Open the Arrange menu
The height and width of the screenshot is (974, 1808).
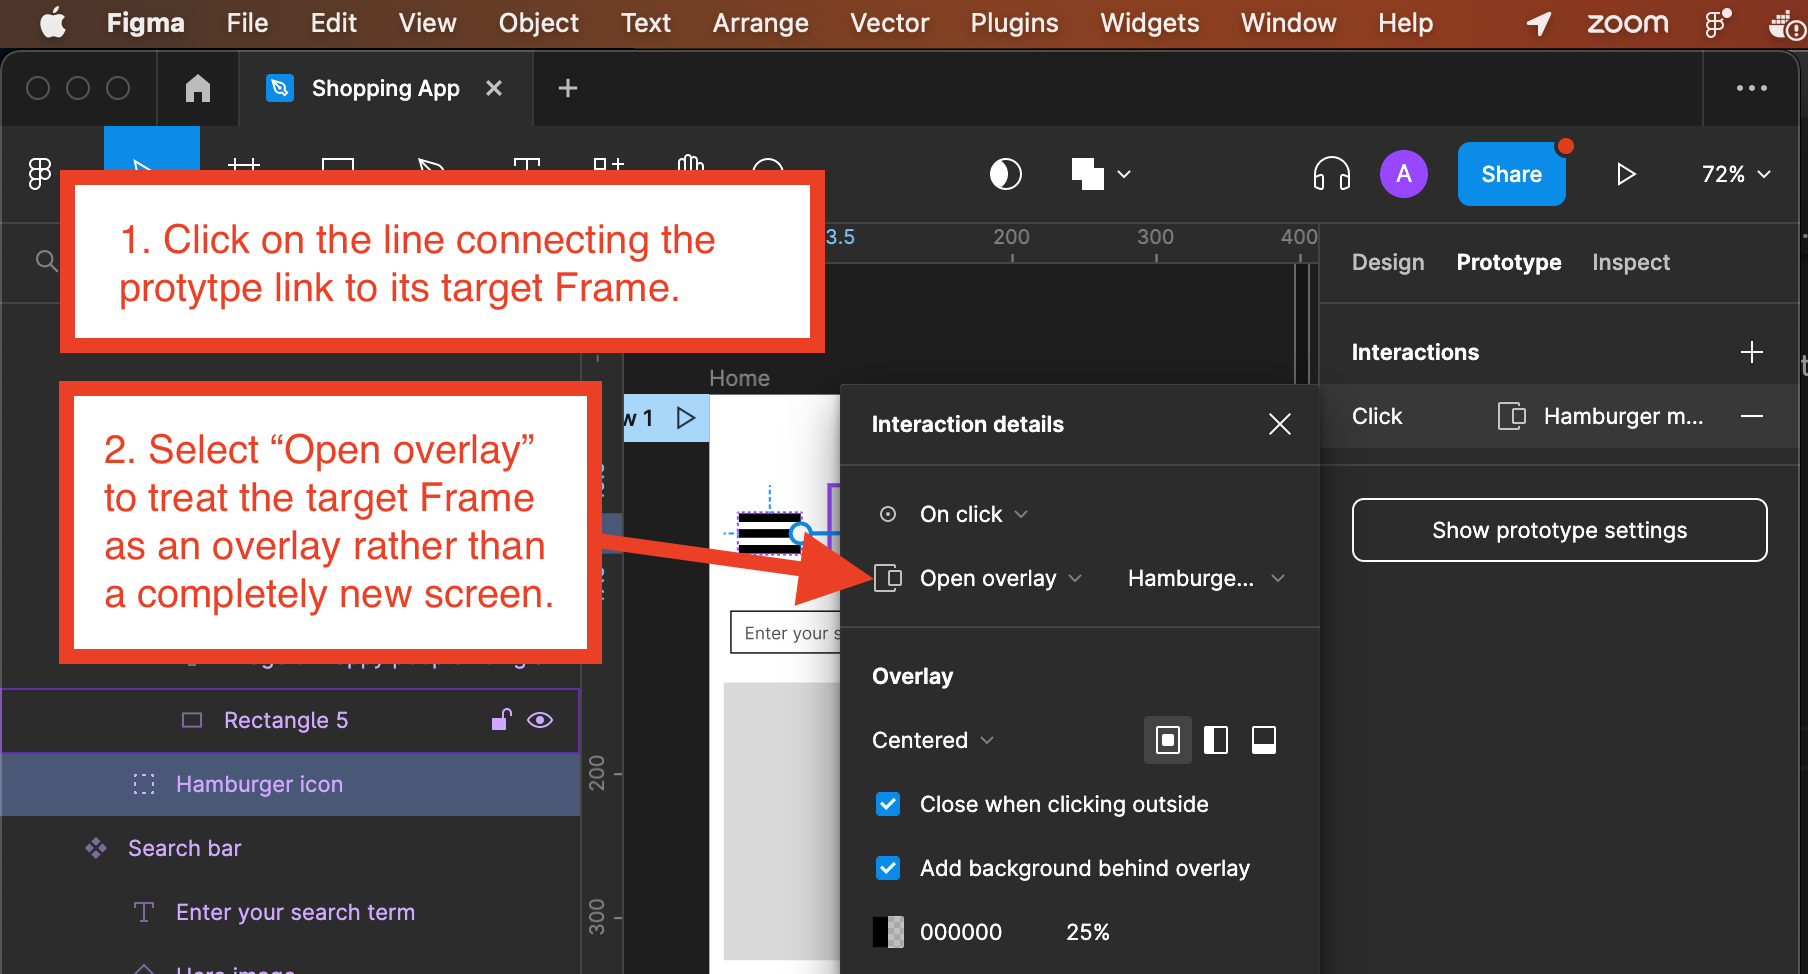click(x=760, y=22)
